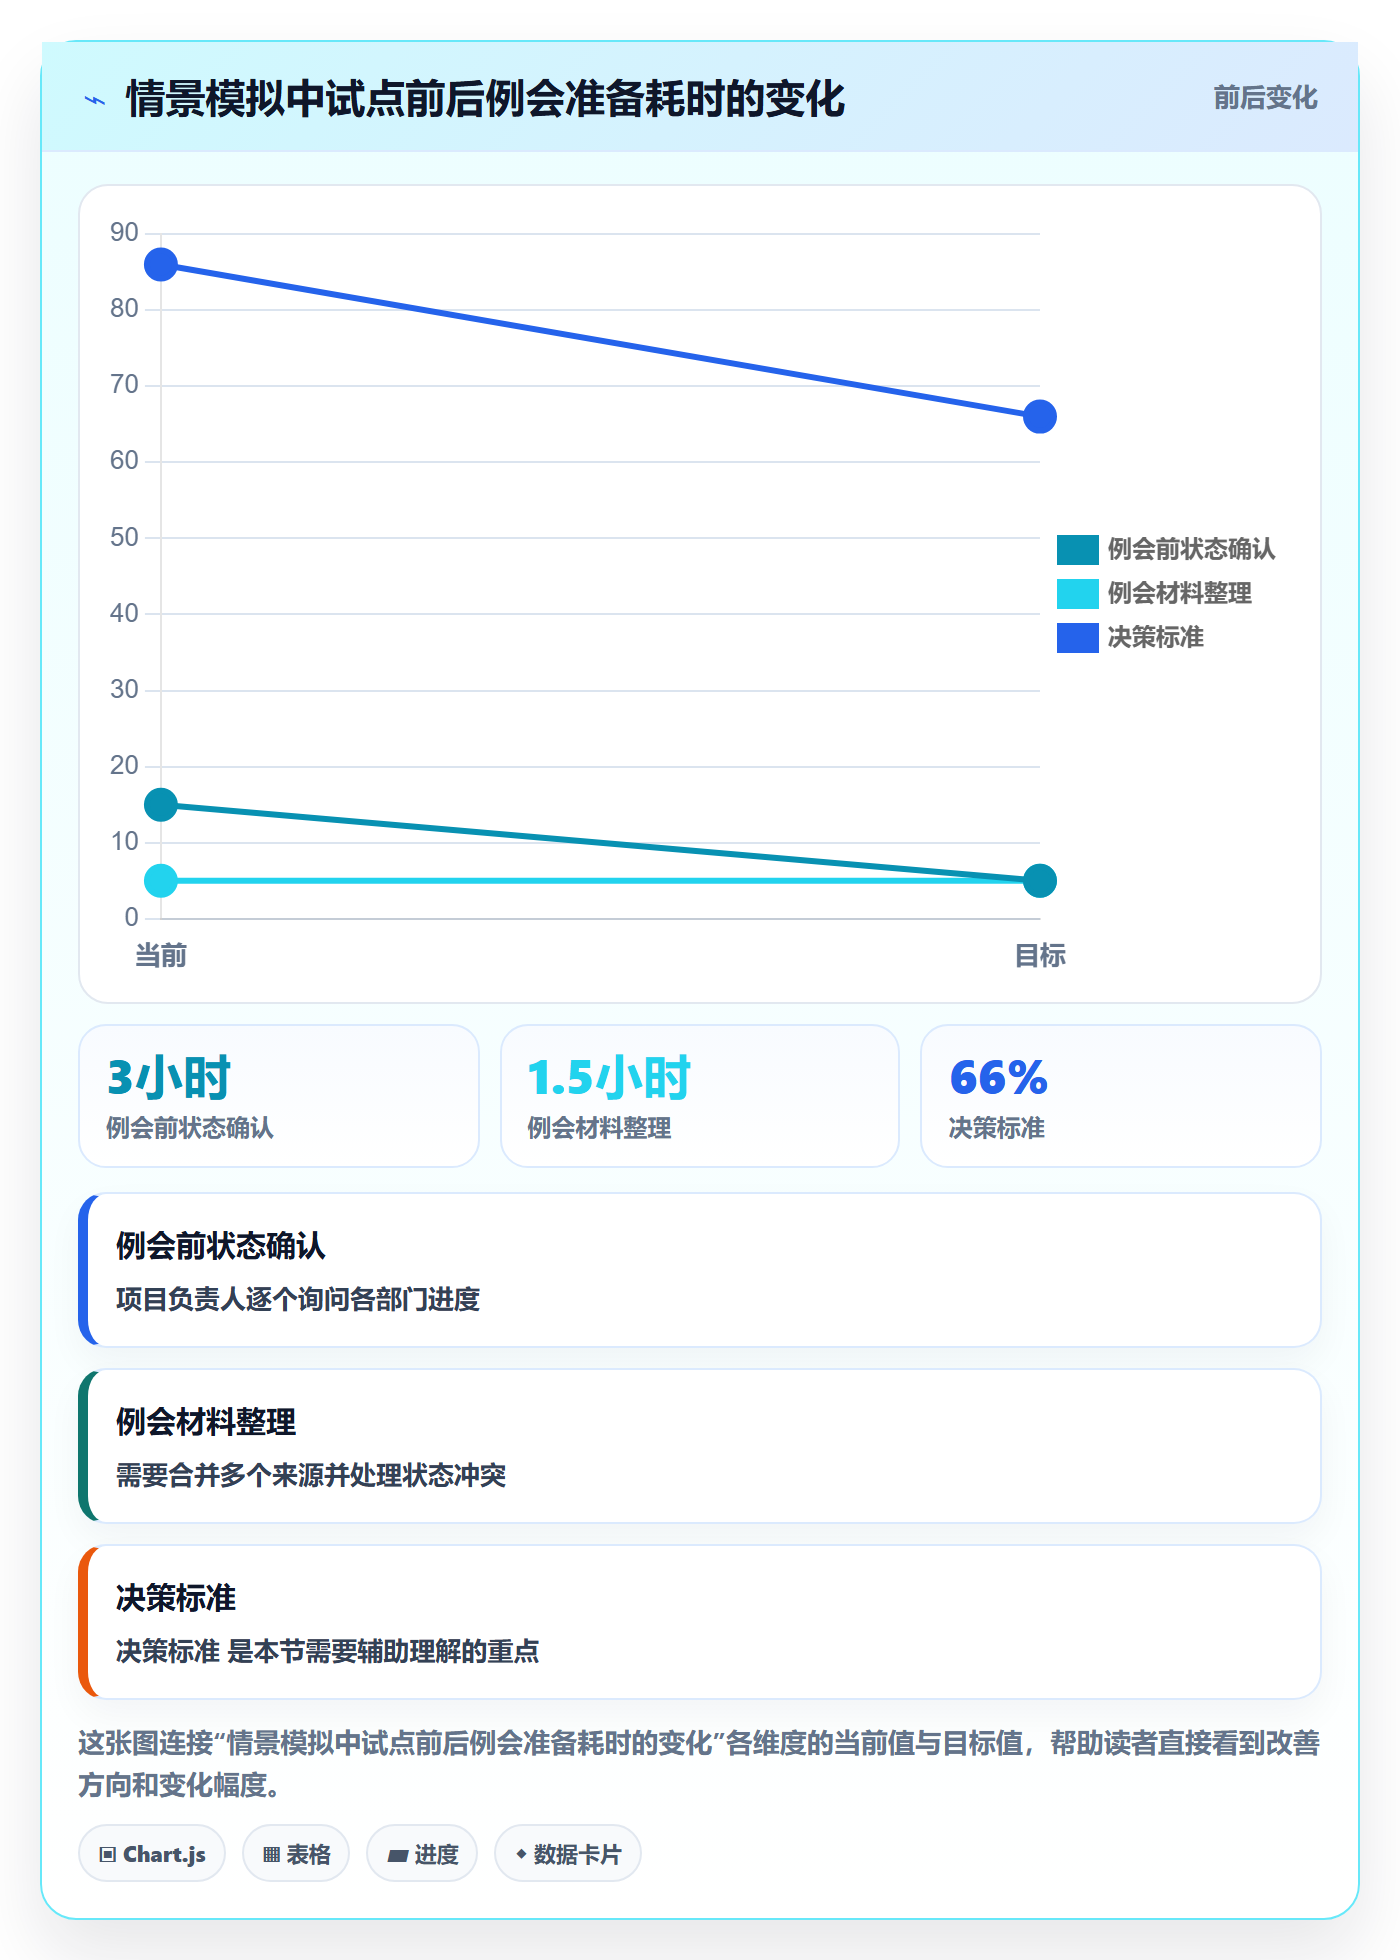Click the cyan point at 5 on 当前
Image resolution: width=1400 pixels, height=1960 pixels.
click(161, 881)
